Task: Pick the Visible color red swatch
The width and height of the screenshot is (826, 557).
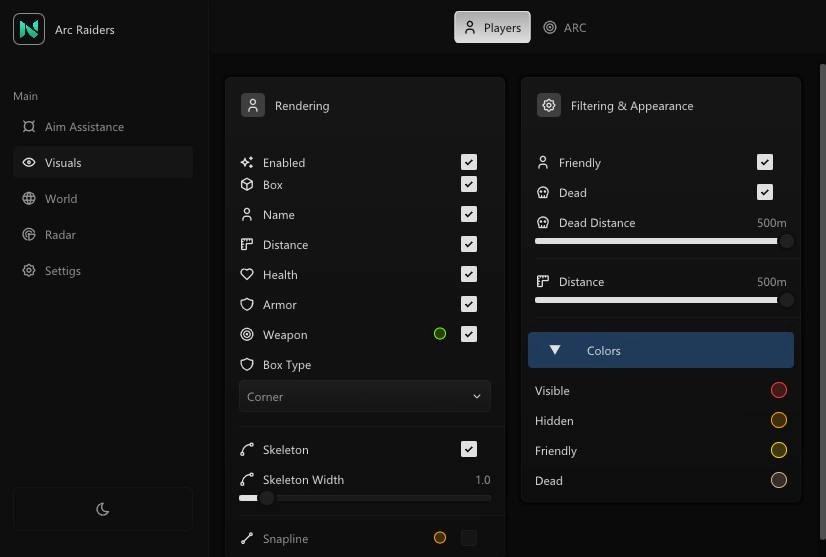Action: 779,391
